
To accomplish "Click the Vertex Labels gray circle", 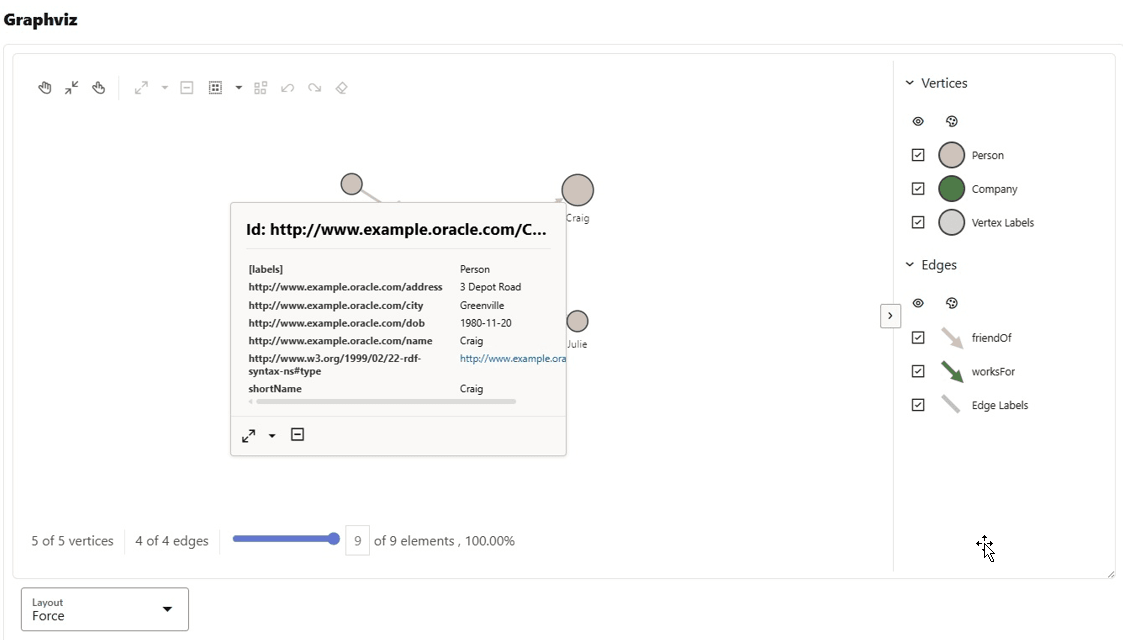I will (952, 223).
